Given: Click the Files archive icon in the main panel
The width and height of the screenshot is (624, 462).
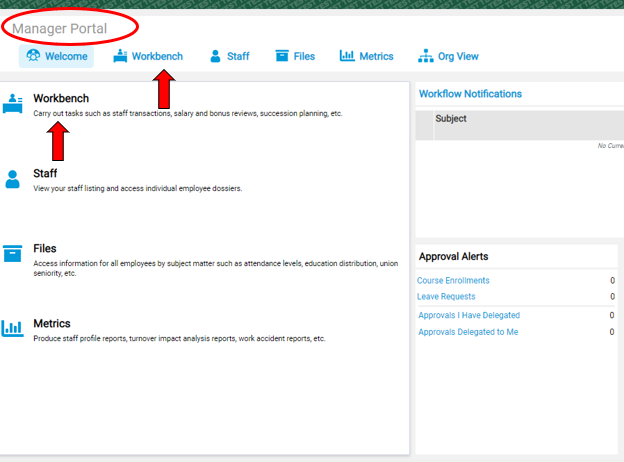Looking at the screenshot, I should pyautogui.click(x=13, y=253).
